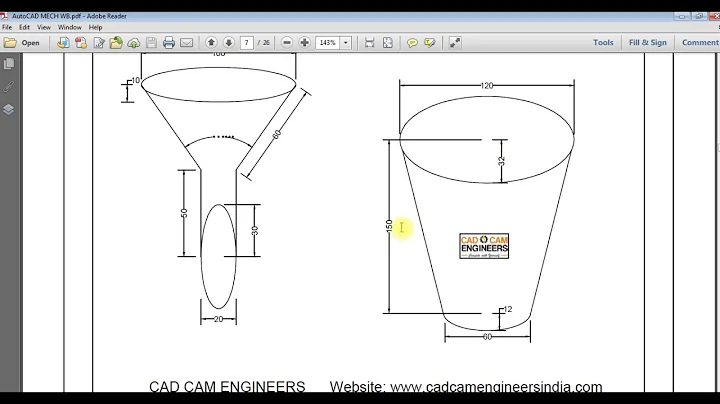Open the View menu
This screenshot has width=720, height=404.
(x=44, y=28)
